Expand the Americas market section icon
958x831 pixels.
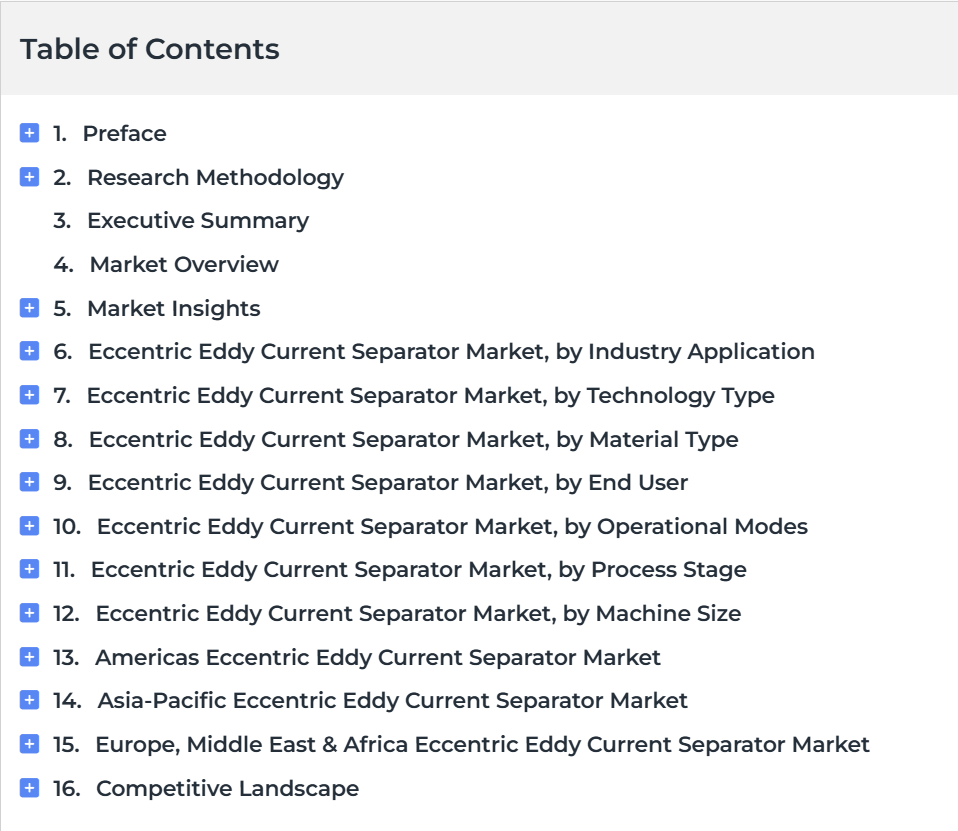[29, 657]
